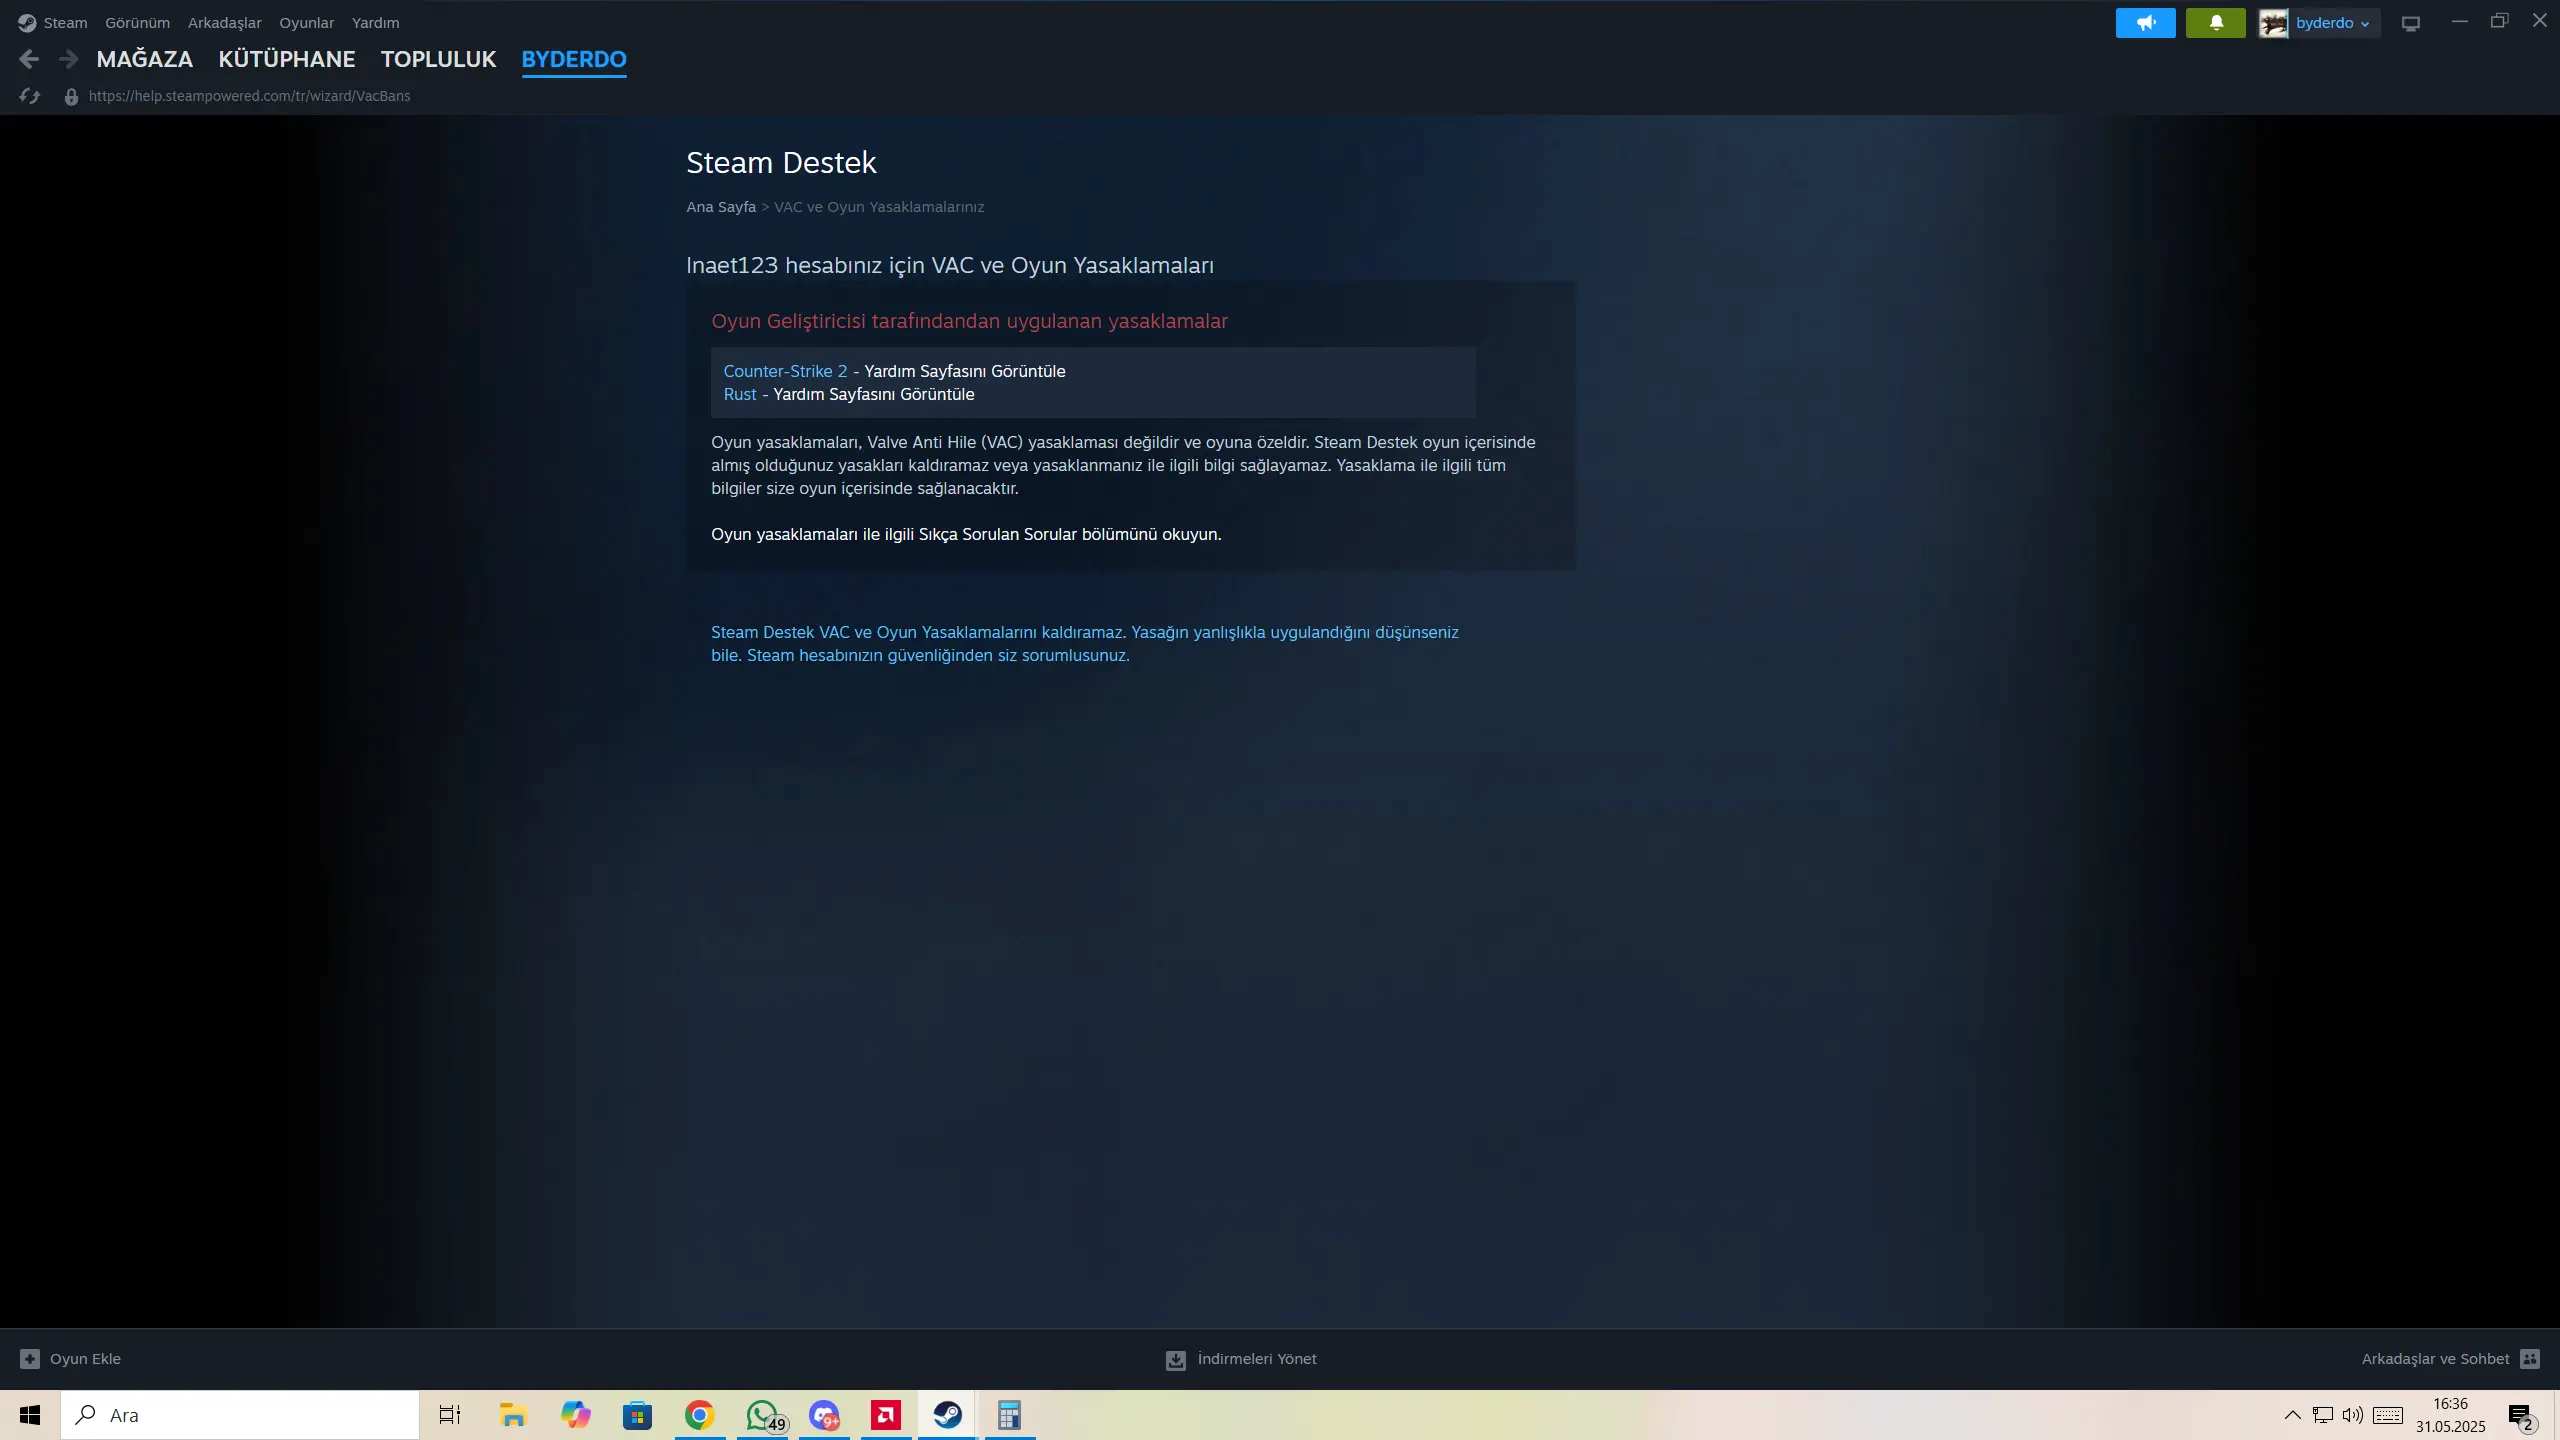The image size is (2560, 1440).
Task: Click the İndirmeleri Yönet download icon
Action: (1176, 1359)
